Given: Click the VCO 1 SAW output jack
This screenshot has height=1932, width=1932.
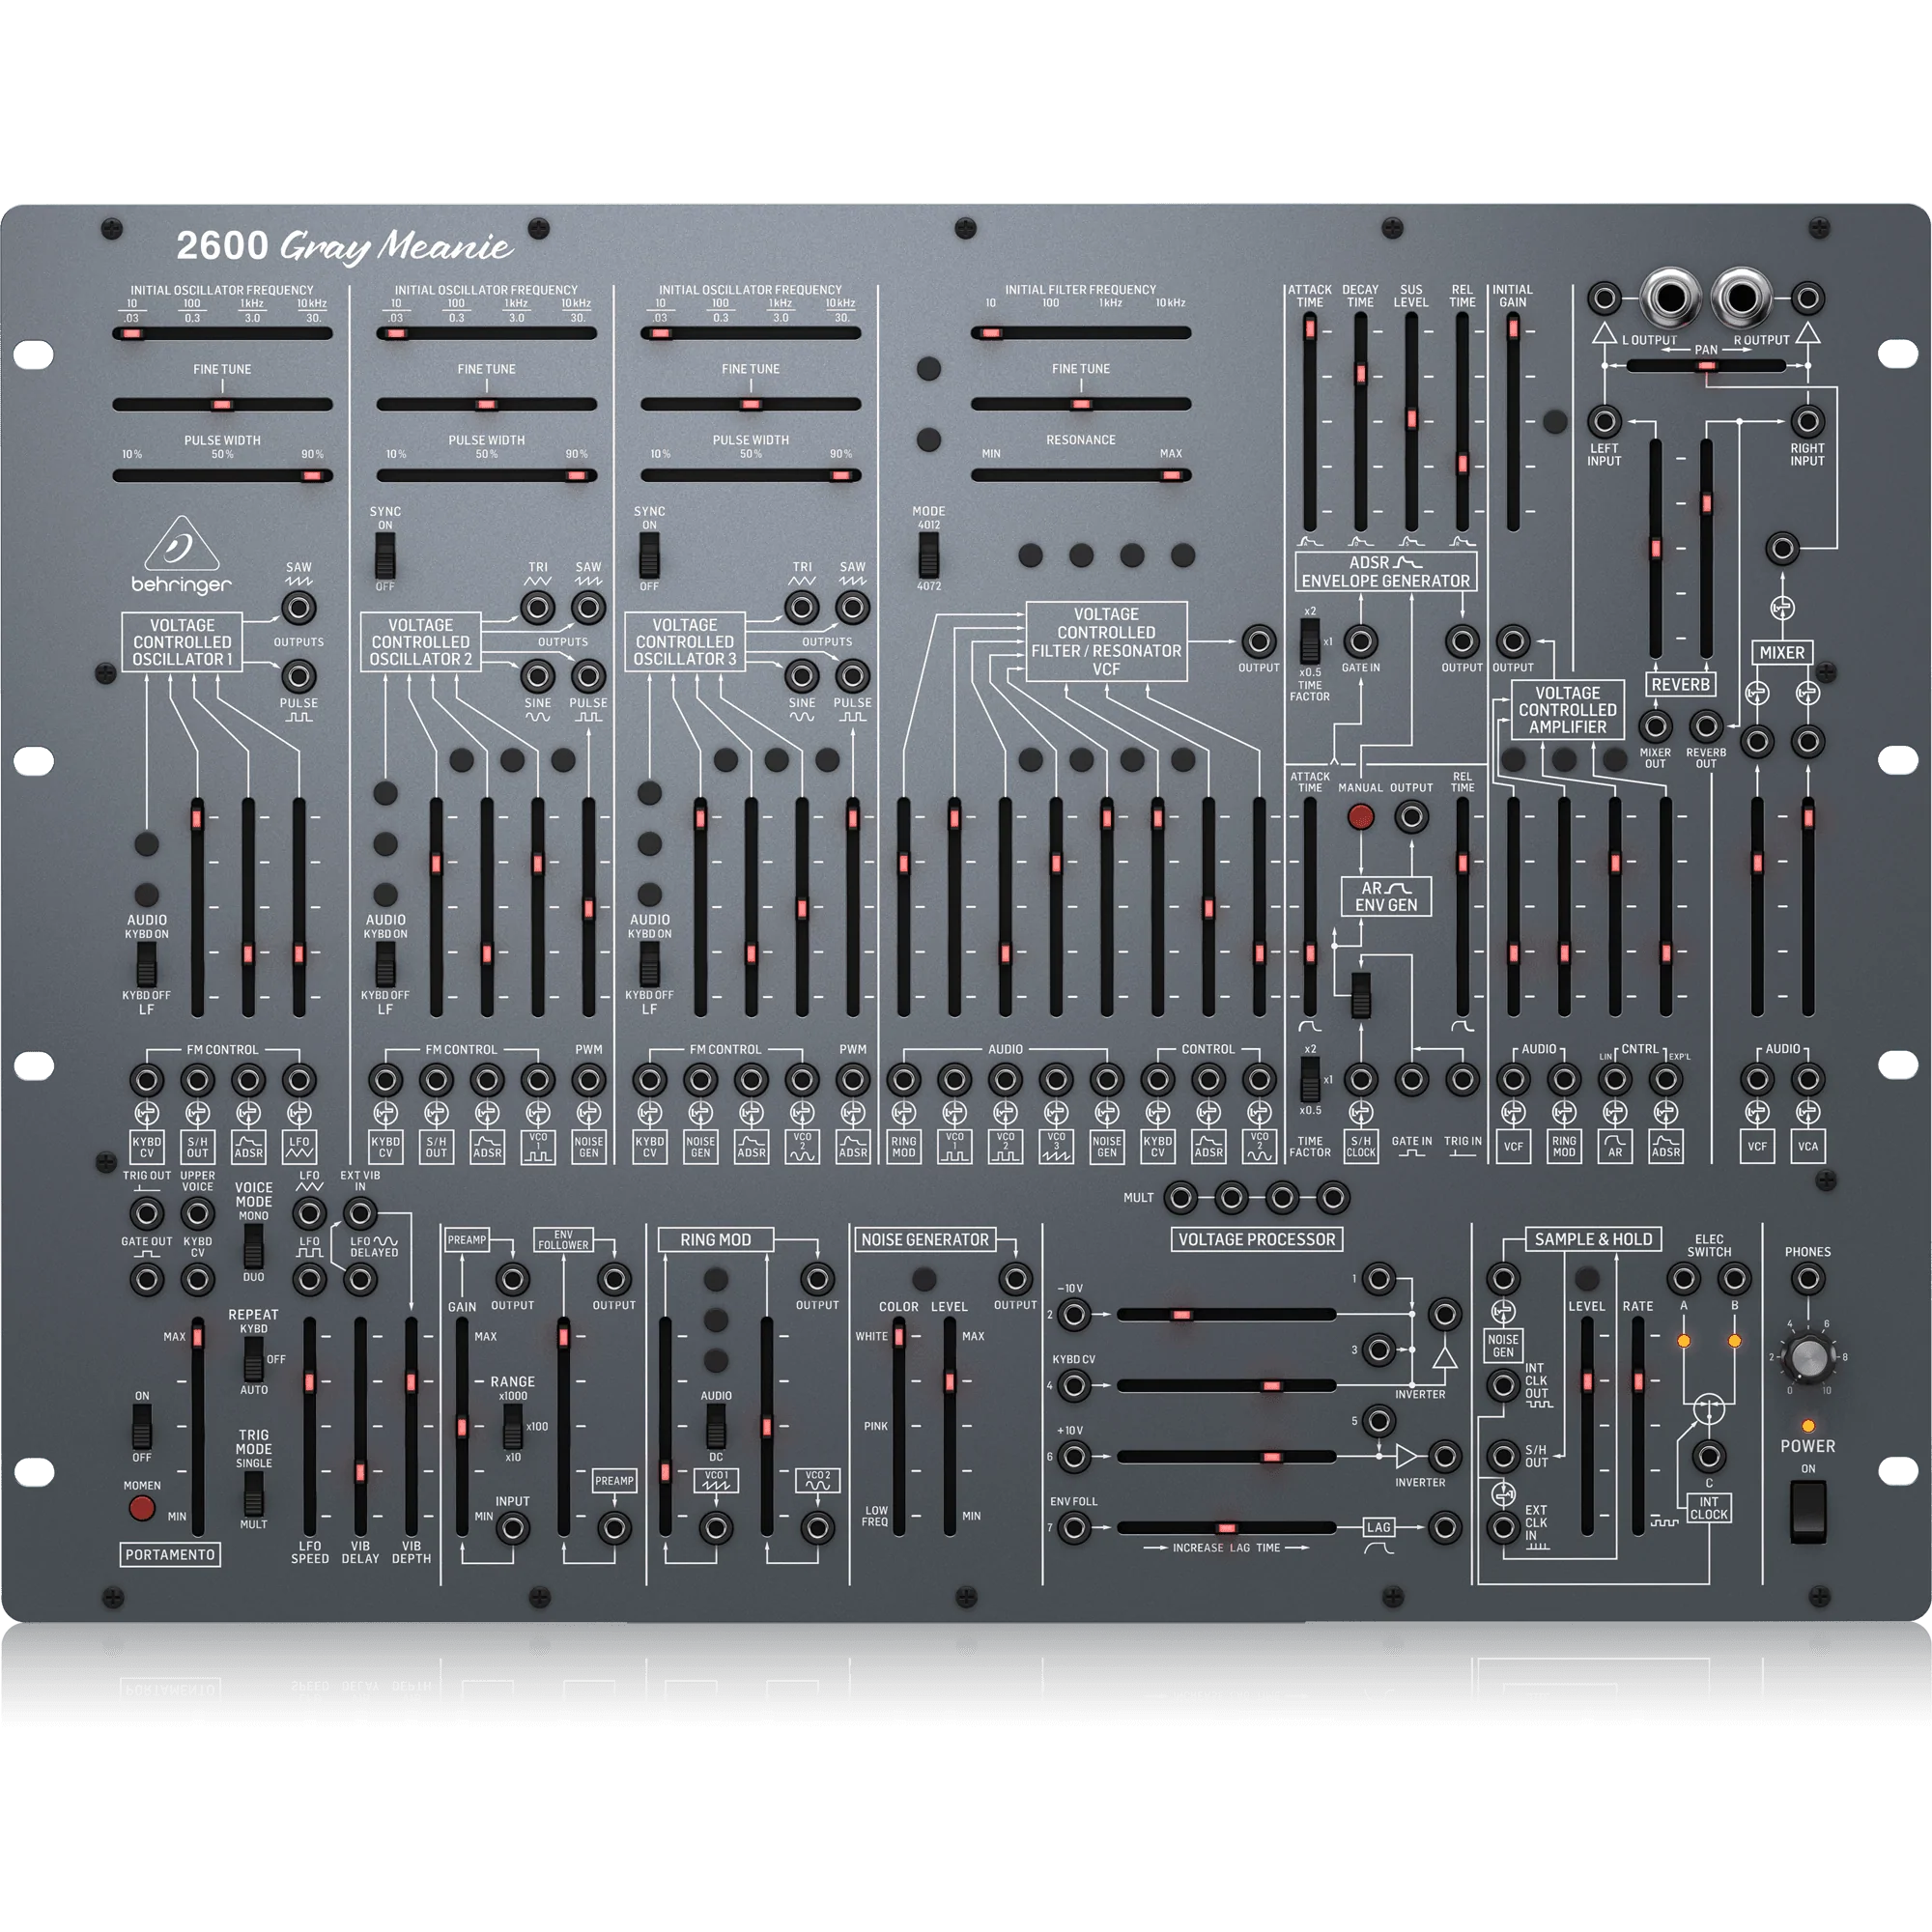Looking at the screenshot, I should 298,607.
